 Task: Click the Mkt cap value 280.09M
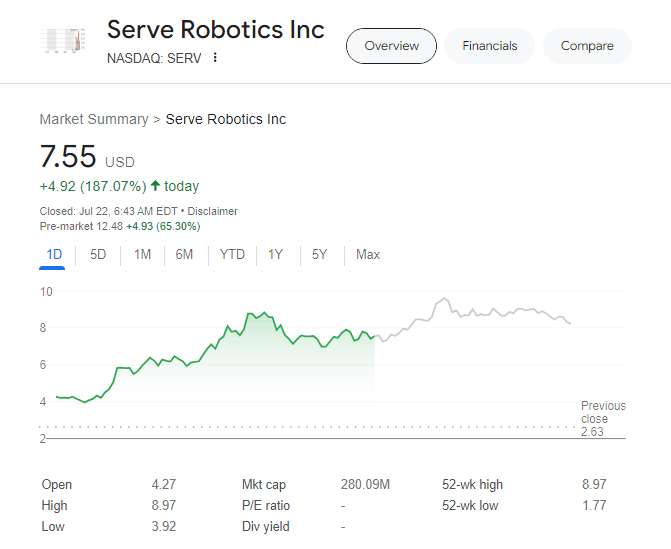[365, 485]
